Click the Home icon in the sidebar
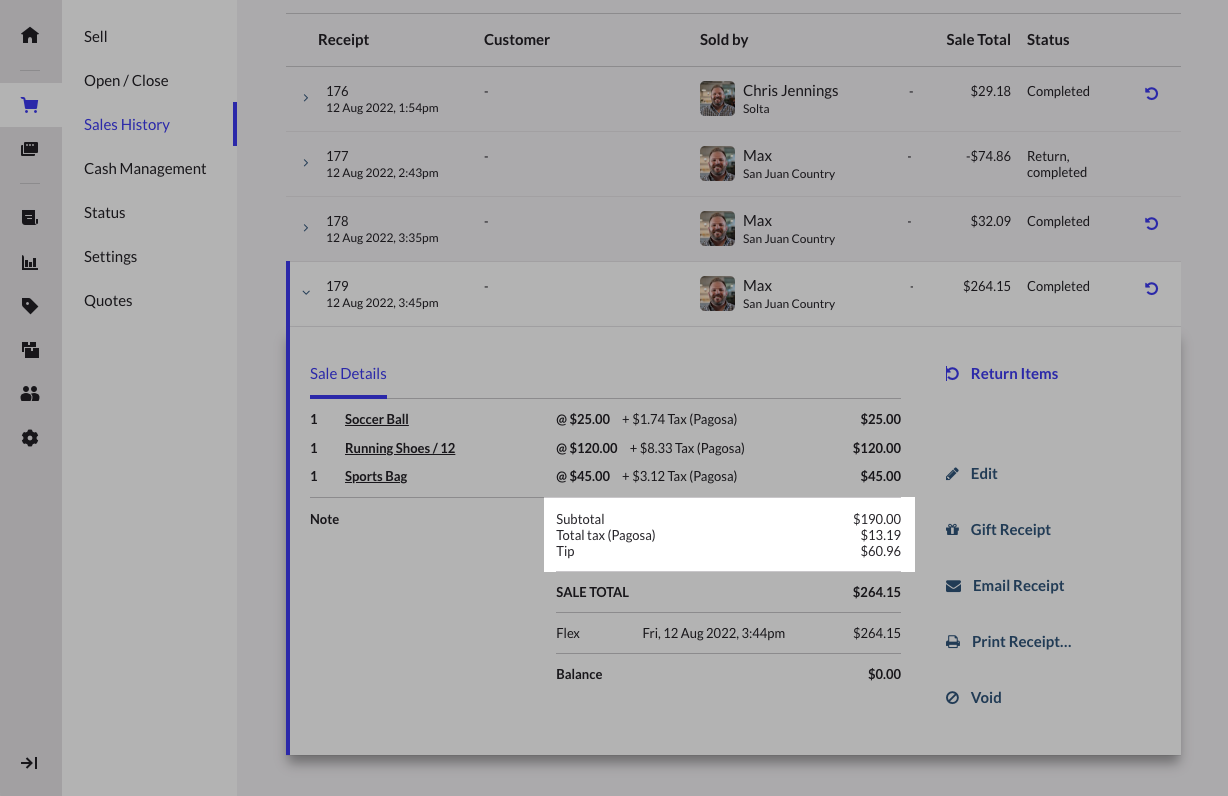 tap(30, 36)
